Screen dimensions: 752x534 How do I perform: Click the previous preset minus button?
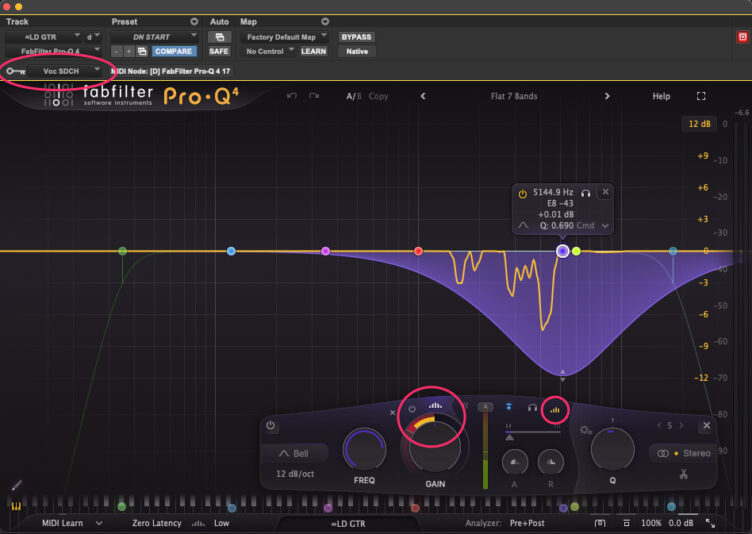coord(117,51)
